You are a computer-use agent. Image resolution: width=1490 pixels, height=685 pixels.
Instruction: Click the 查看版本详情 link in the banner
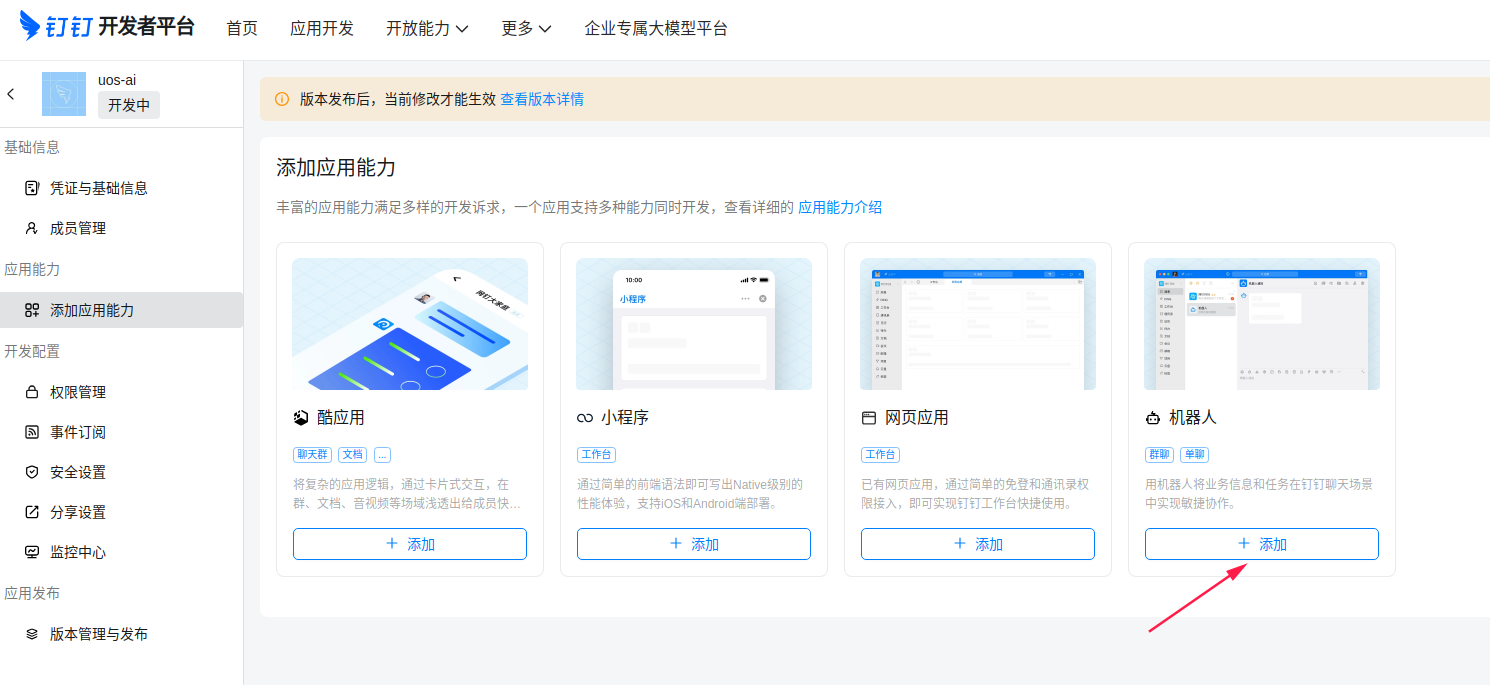tap(542, 99)
